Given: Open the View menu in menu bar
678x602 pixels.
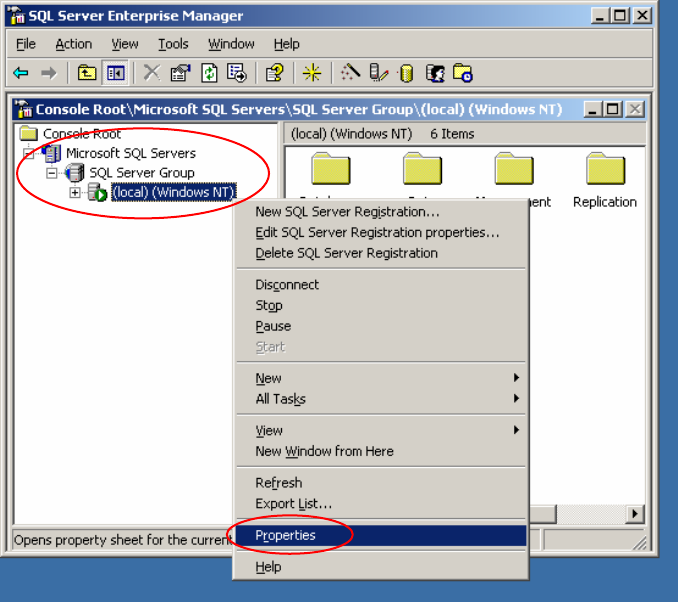Looking at the screenshot, I should [125, 44].
